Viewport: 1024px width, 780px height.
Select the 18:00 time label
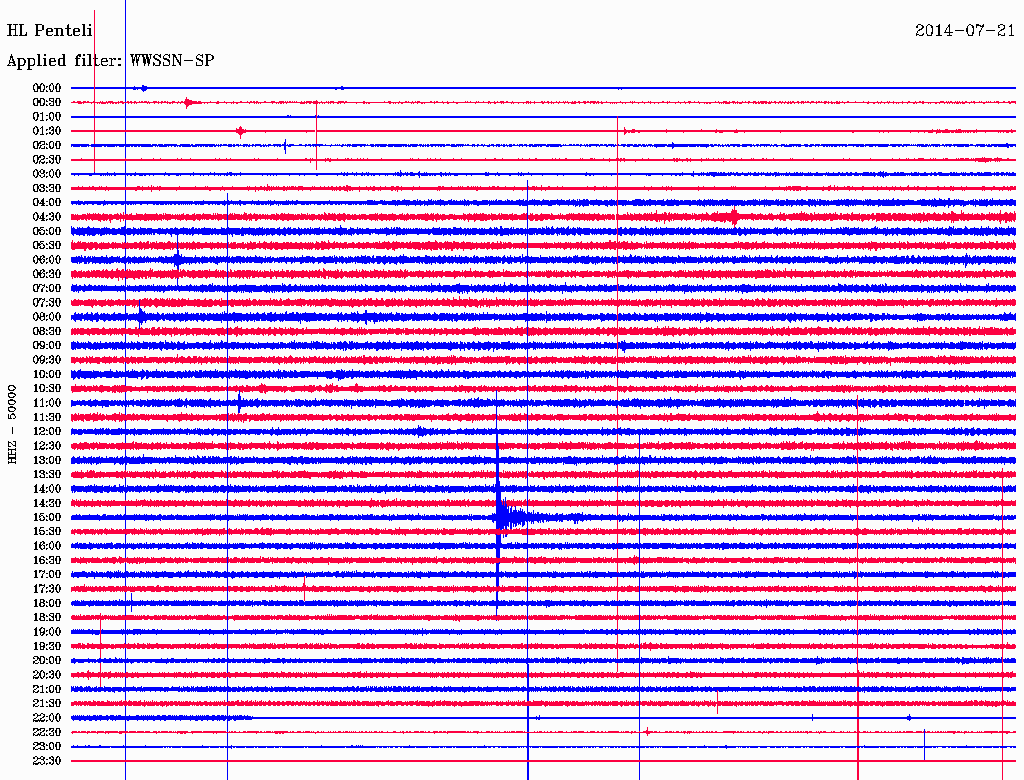(46, 603)
